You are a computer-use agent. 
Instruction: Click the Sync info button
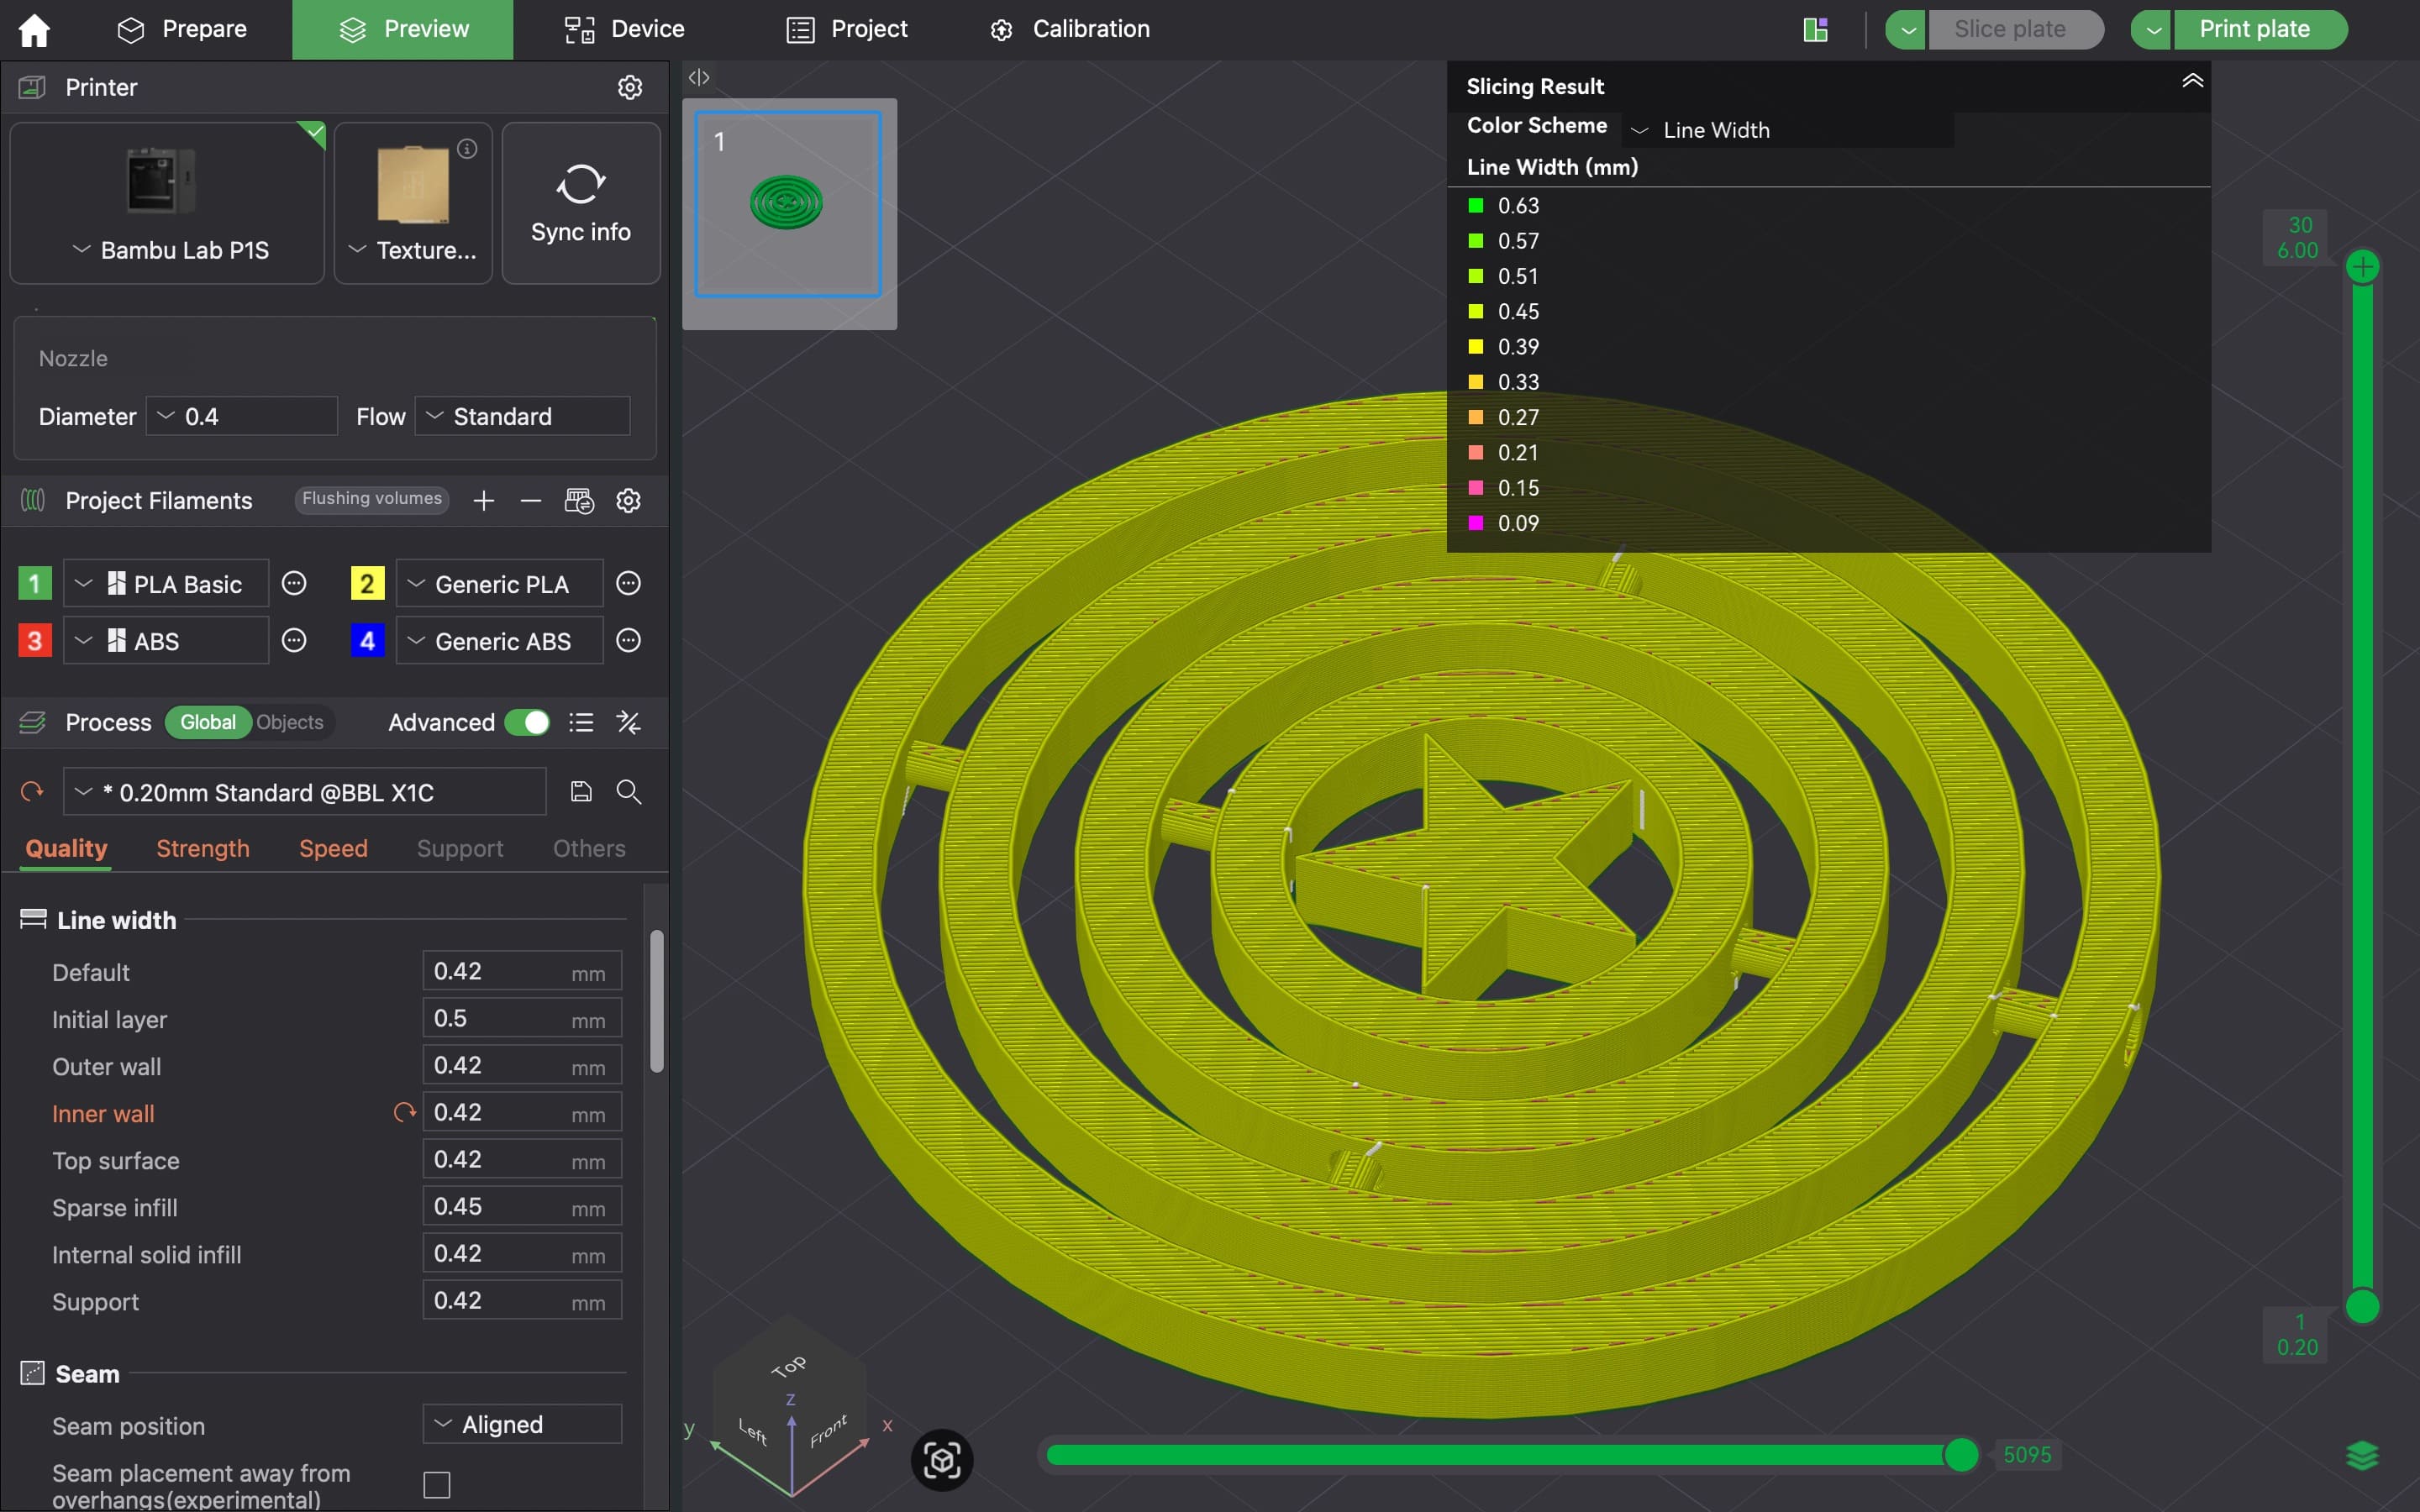point(580,204)
